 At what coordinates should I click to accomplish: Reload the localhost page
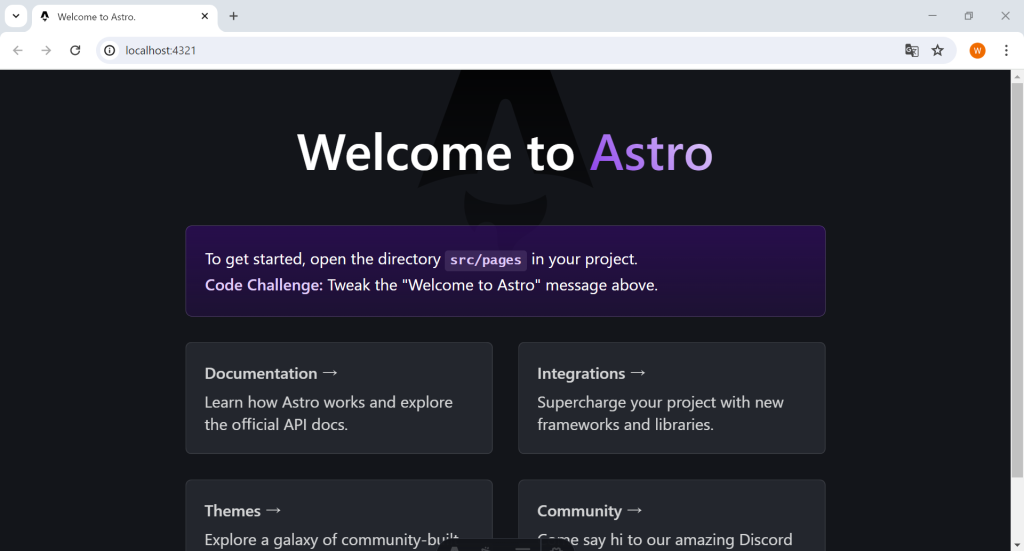(75, 50)
